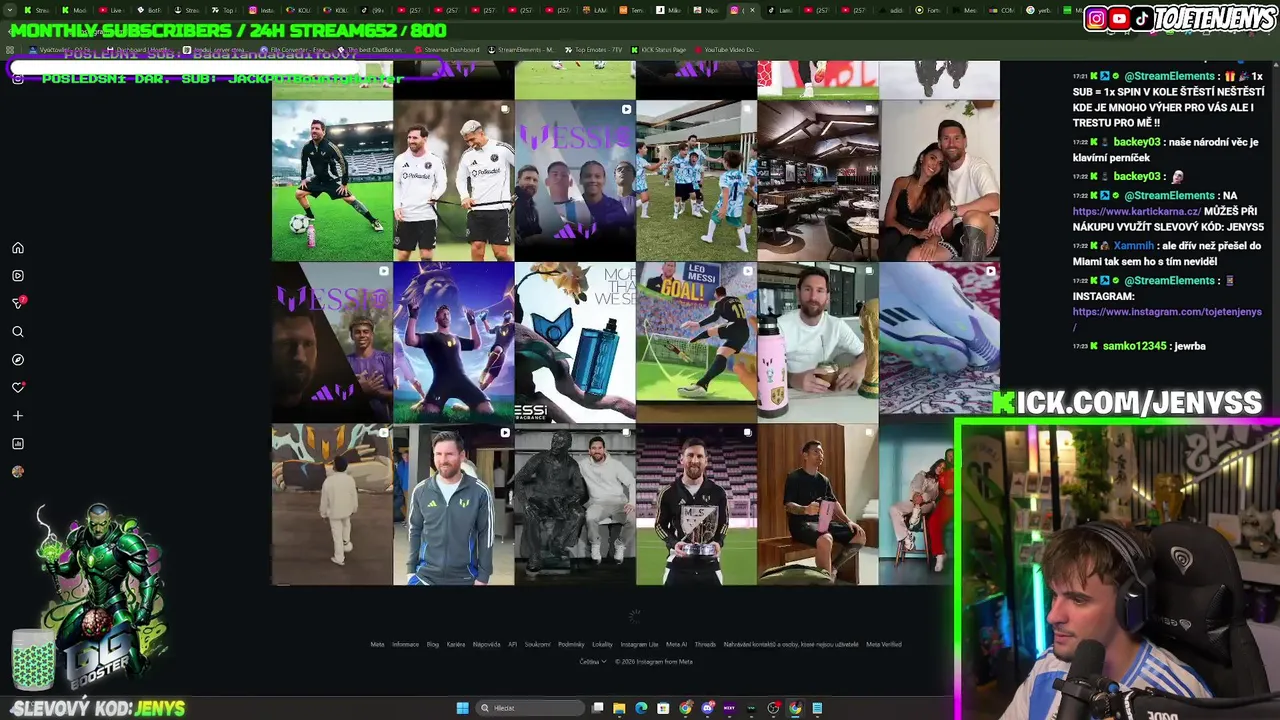Open the Instagram Lite footer link
This screenshot has height=720, width=1280.
tap(640, 644)
